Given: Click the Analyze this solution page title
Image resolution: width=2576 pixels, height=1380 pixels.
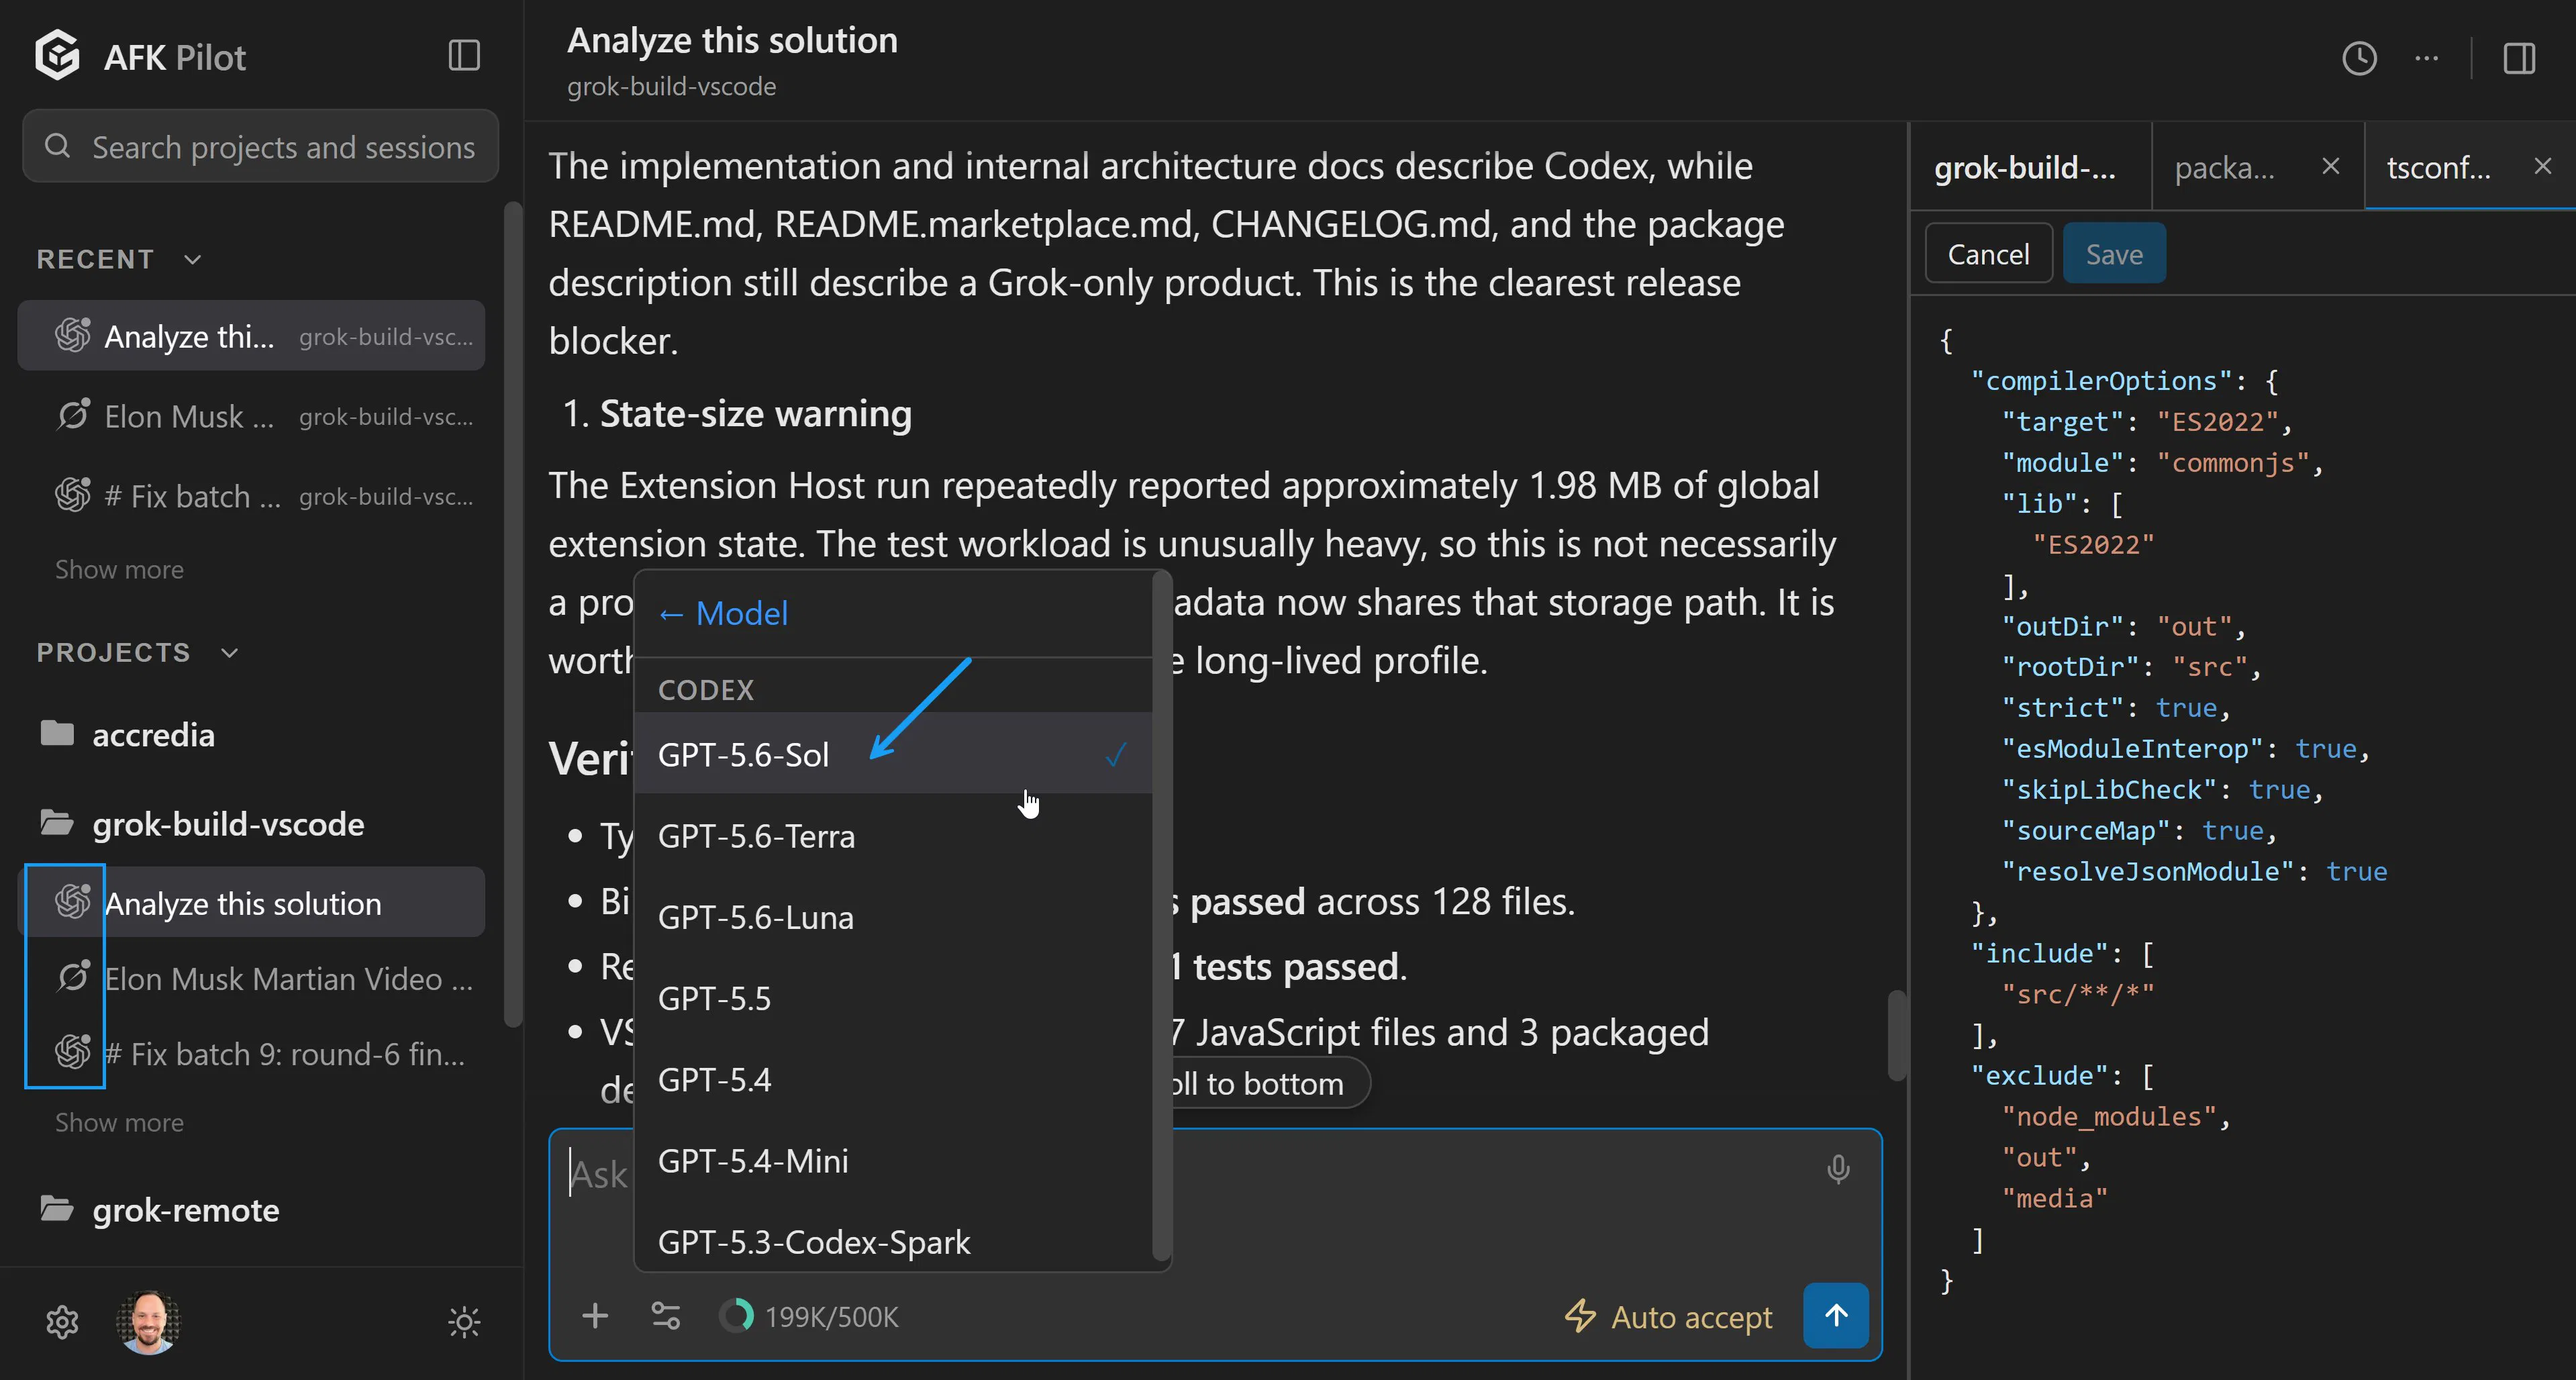Looking at the screenshot, I should click(732, 40).
